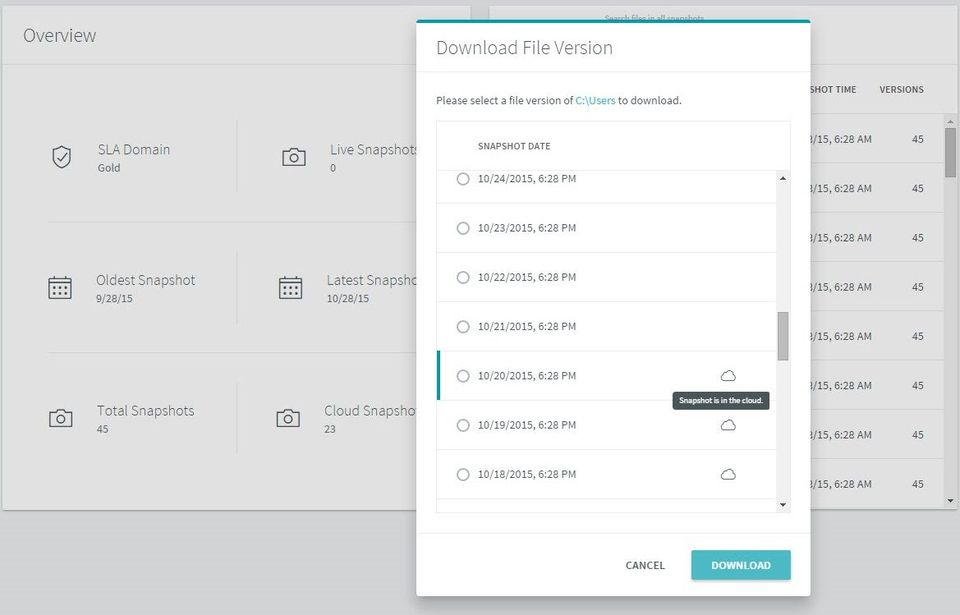Click the Live Snapshots camera icon
The height and width of the screenshot is (615, 960).
pos(294,157)
